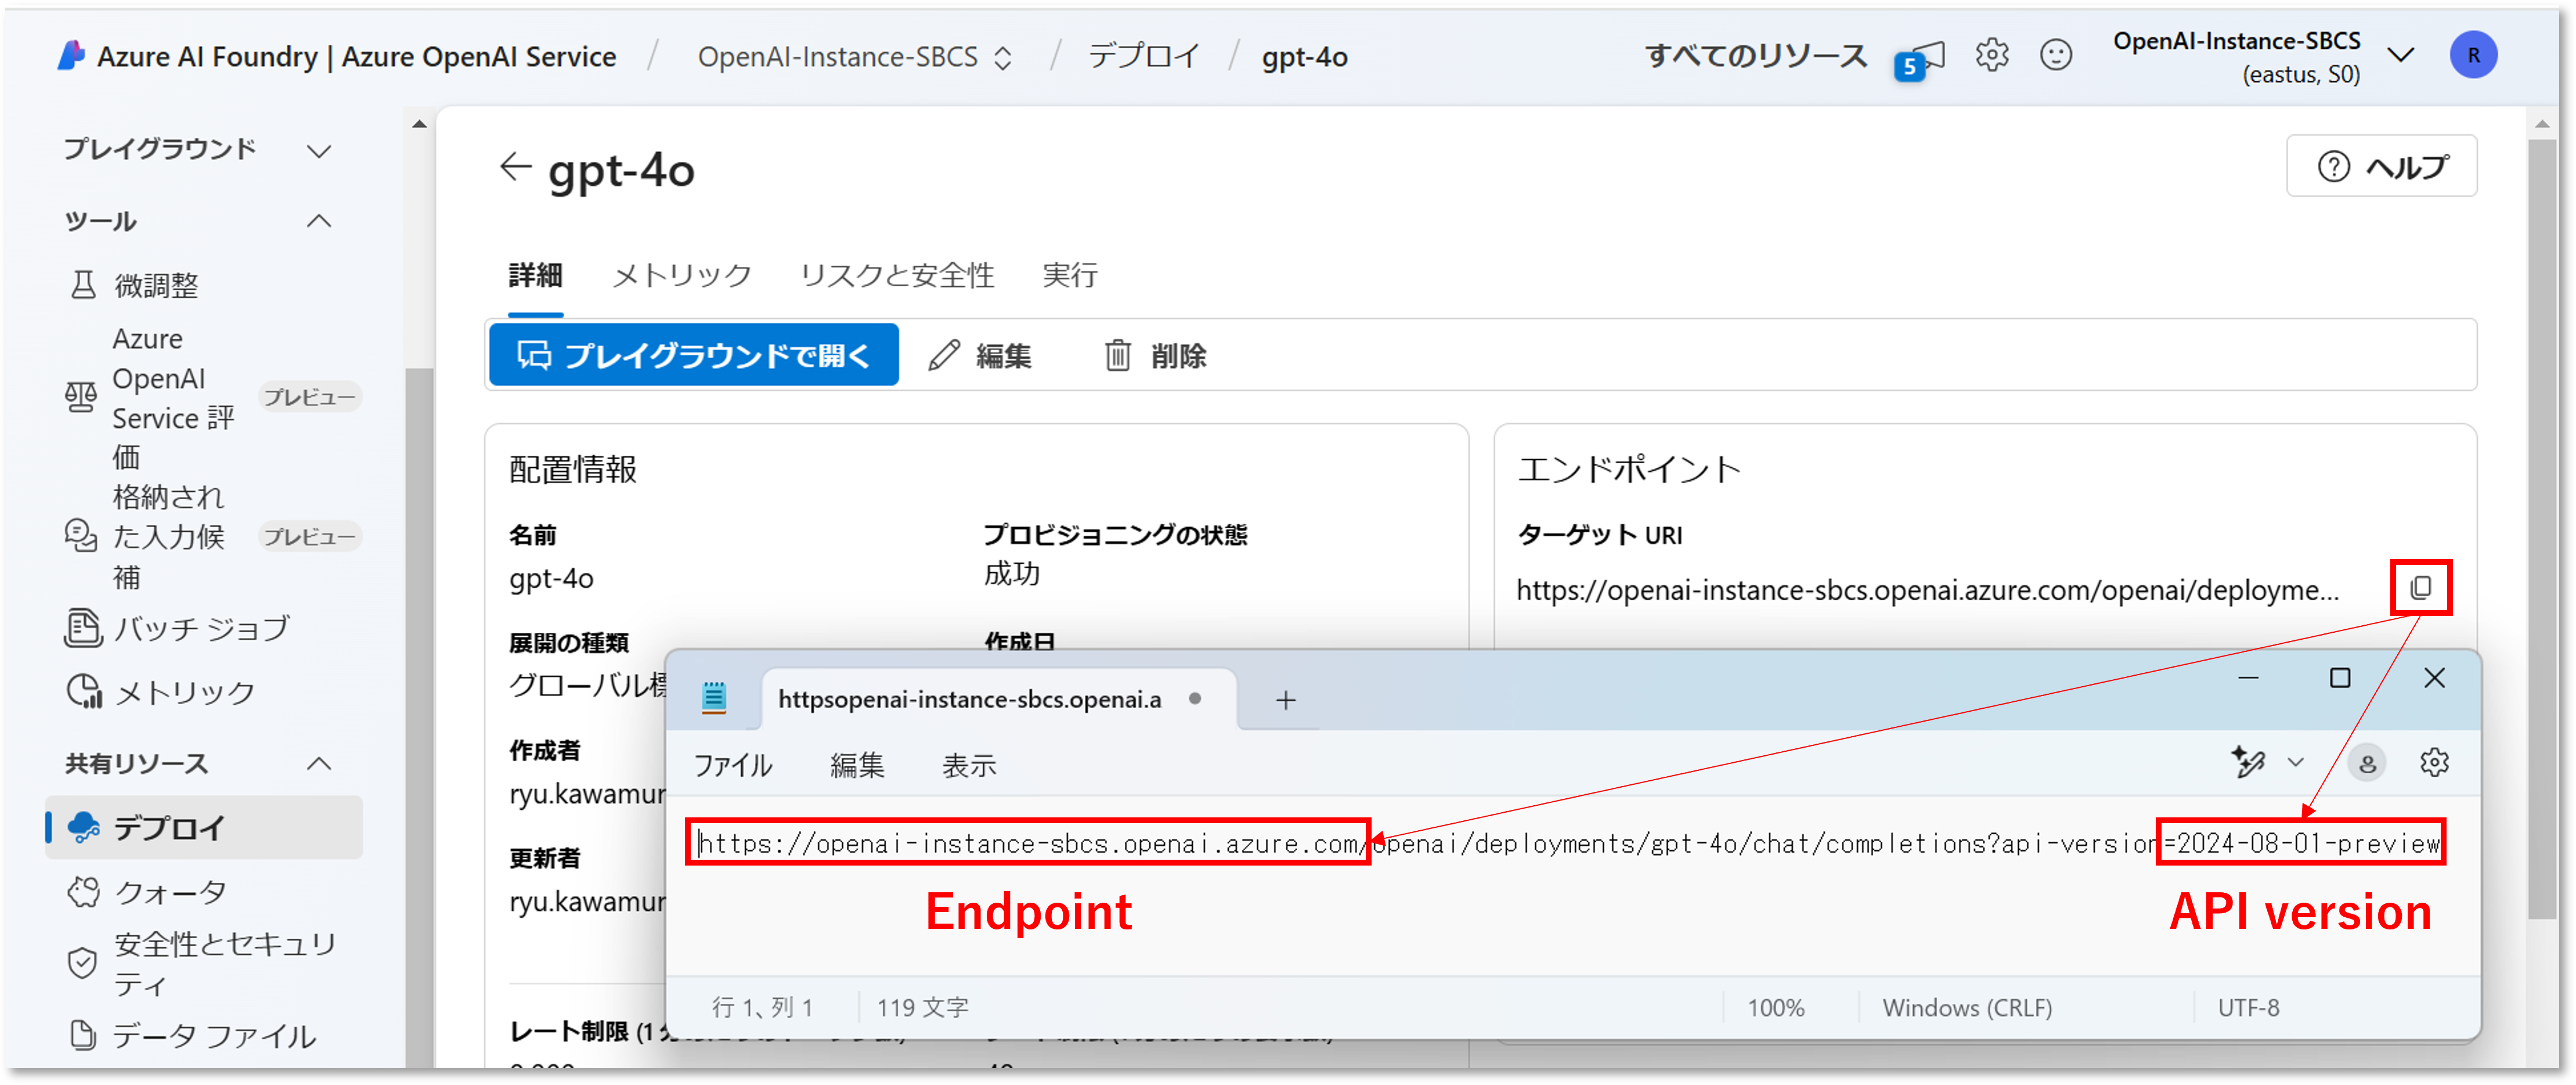Open Notepad 編集 menu
2576x1085 pixels.
[857, 765]
